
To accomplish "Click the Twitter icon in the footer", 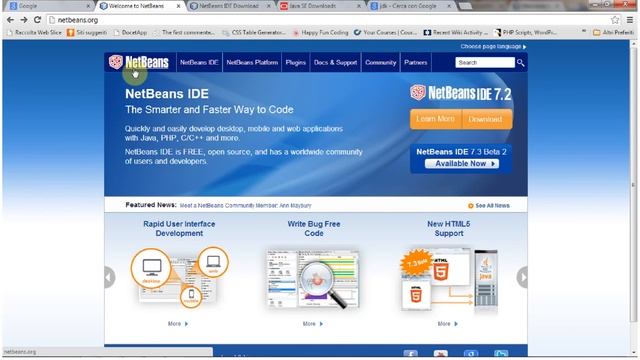I will 501,353.
